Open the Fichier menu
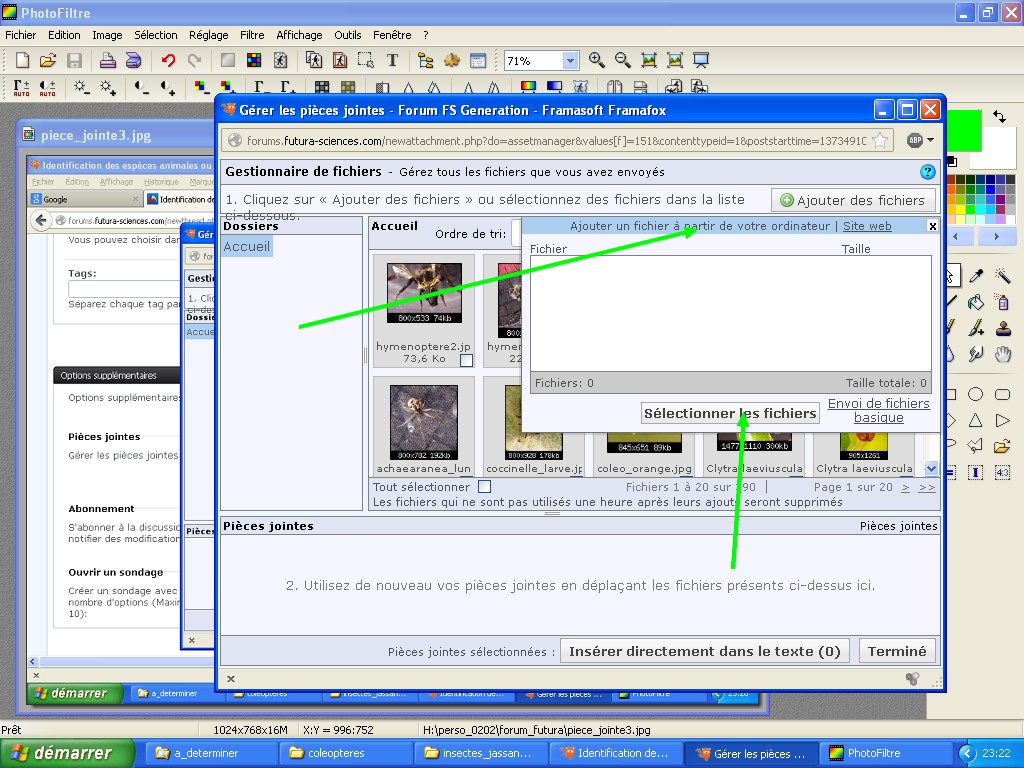Screen dimensions: 1024x768 pos(20,35)
